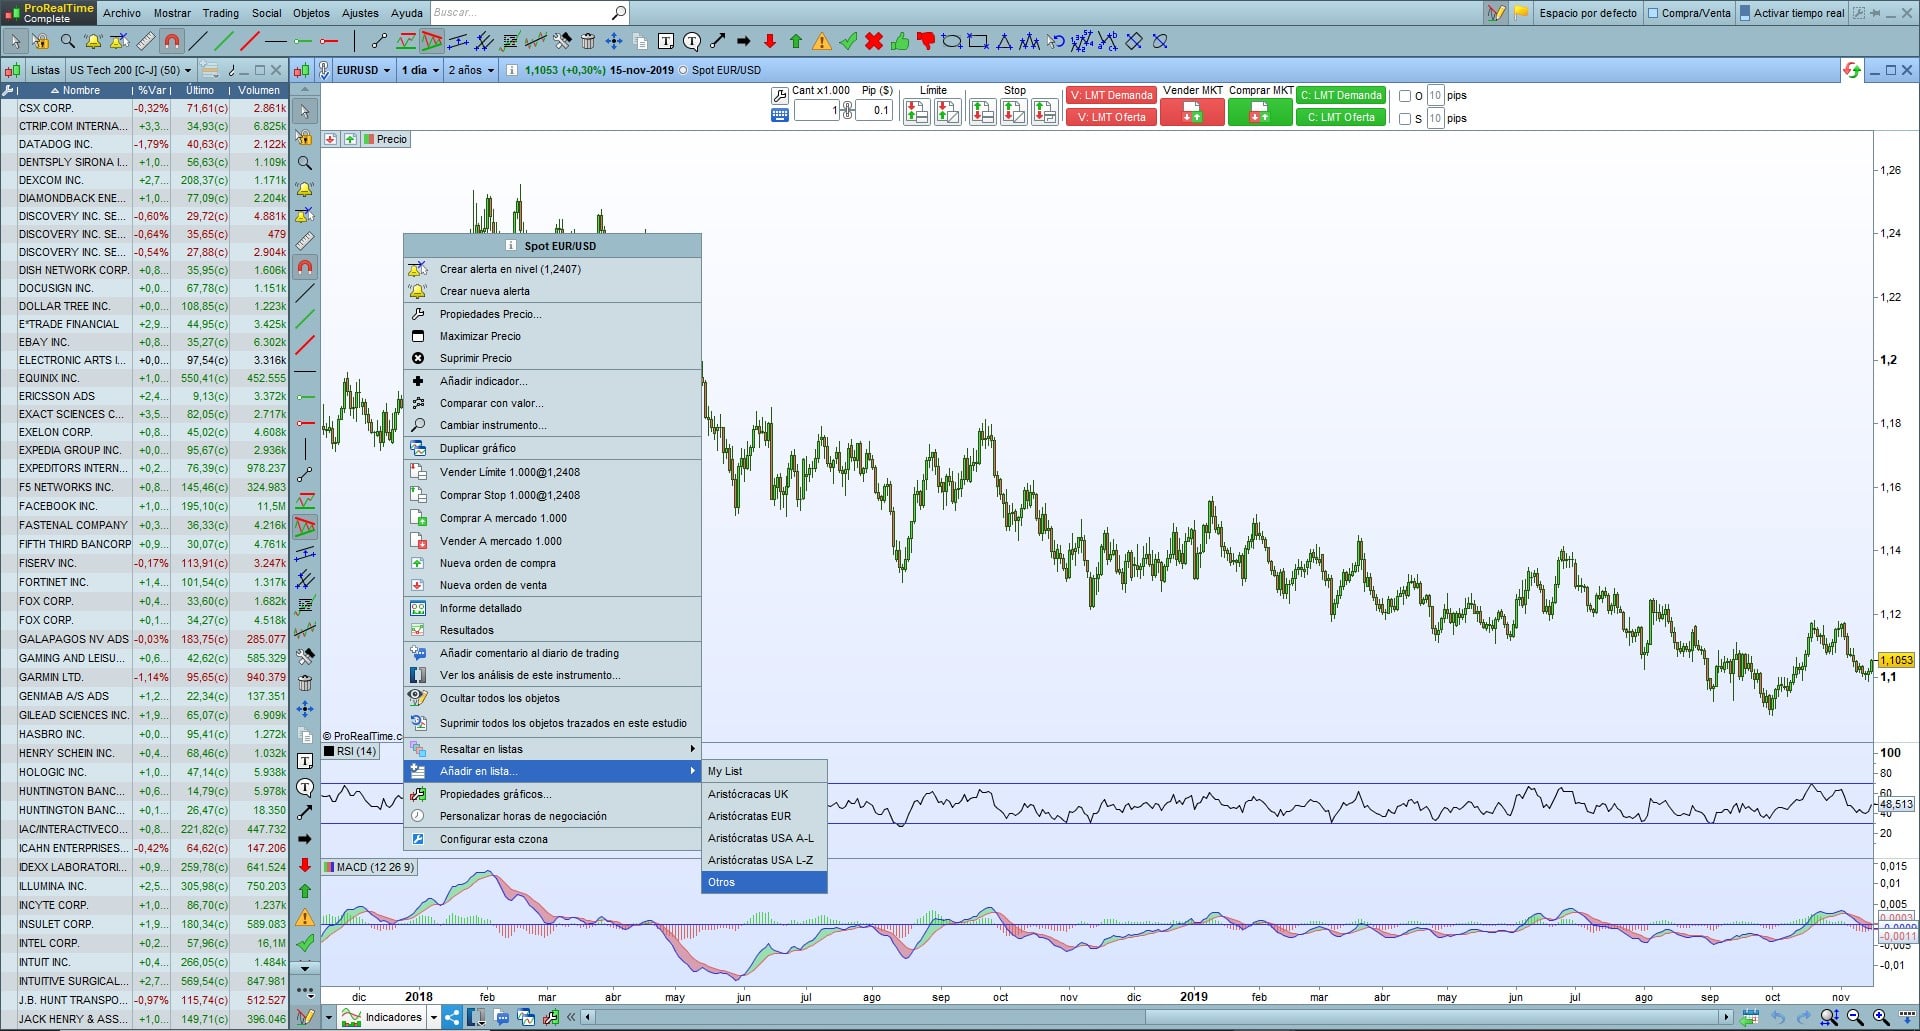The width and height of the screenshot is (1920, 1031).
Task: Click the C: LMT Demanda button
Action: coord(1341,95)
